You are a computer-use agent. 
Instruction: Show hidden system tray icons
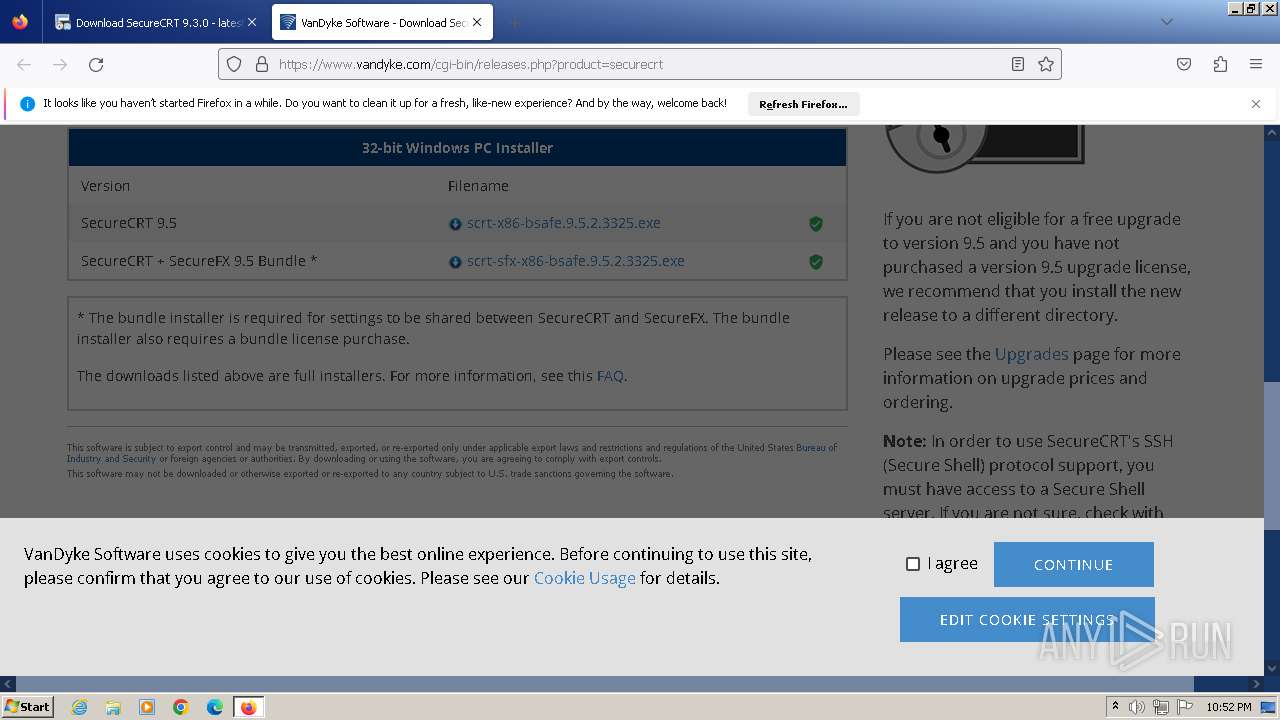click(1115, 707)
